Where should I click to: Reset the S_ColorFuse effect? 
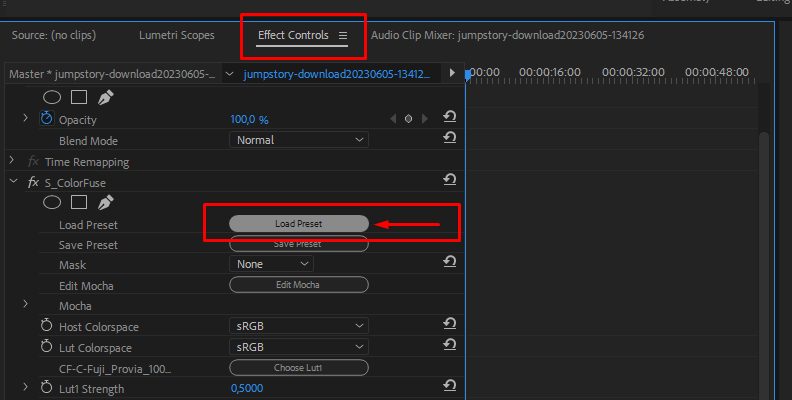tap(450, 179)
